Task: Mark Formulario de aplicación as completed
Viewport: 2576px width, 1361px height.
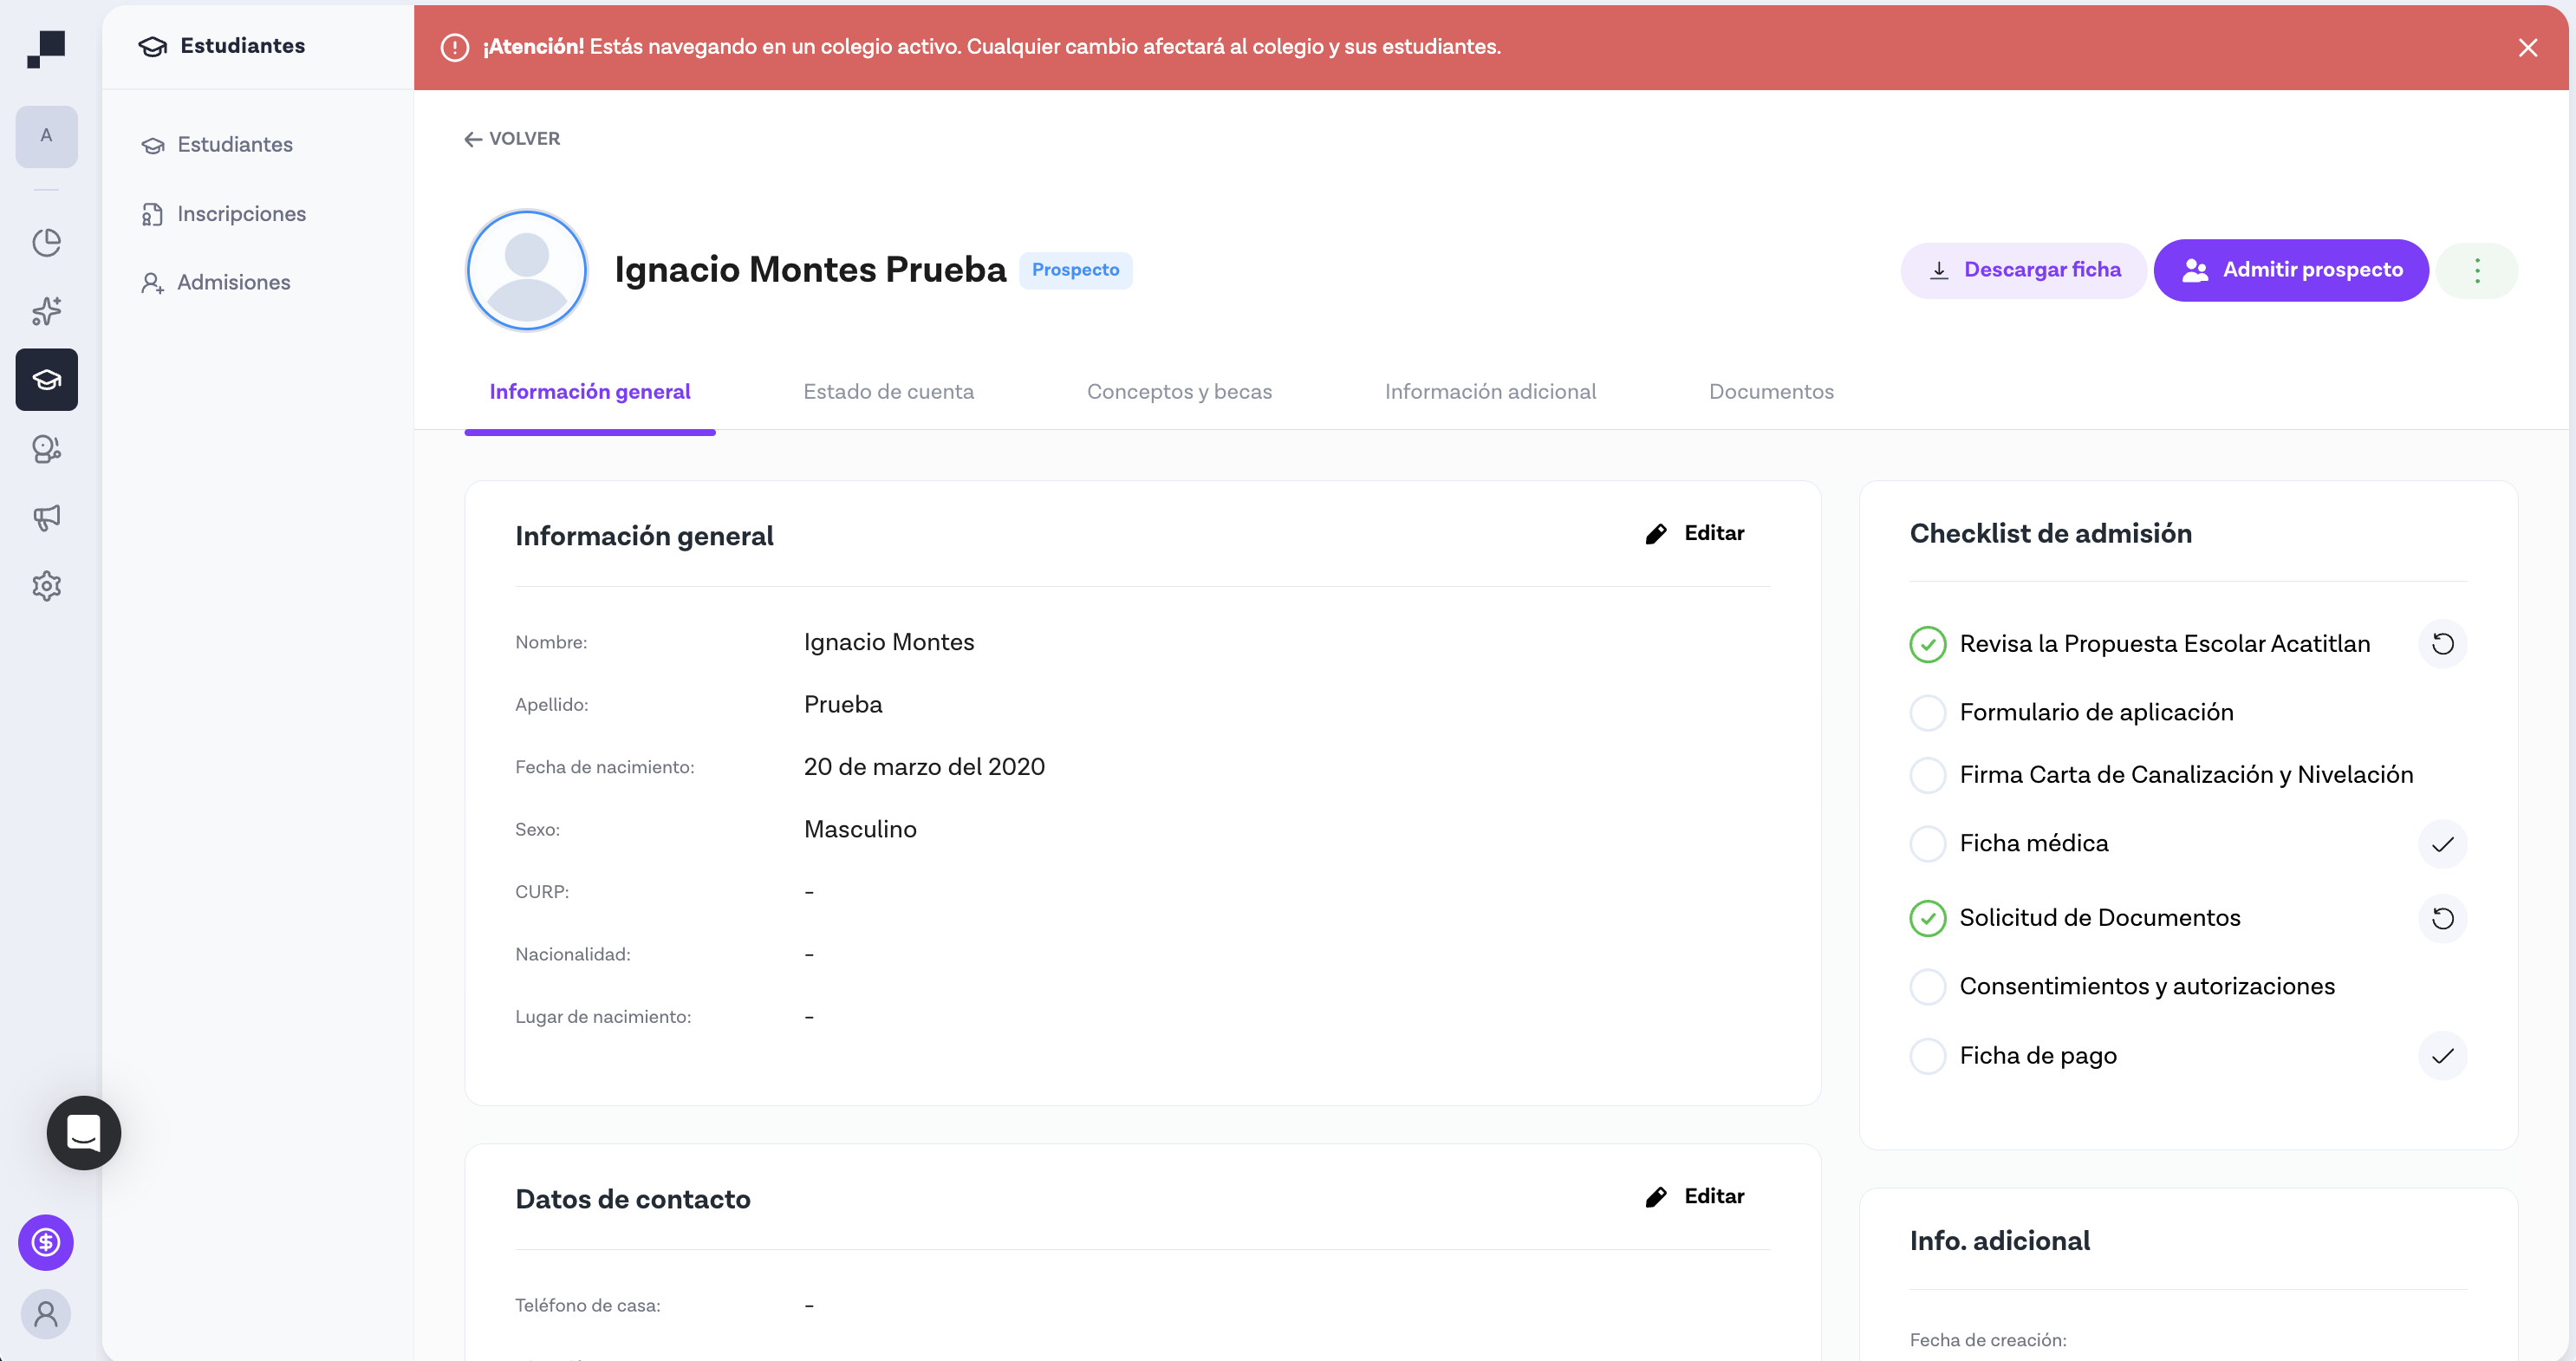Action: tap(1928, 712)
